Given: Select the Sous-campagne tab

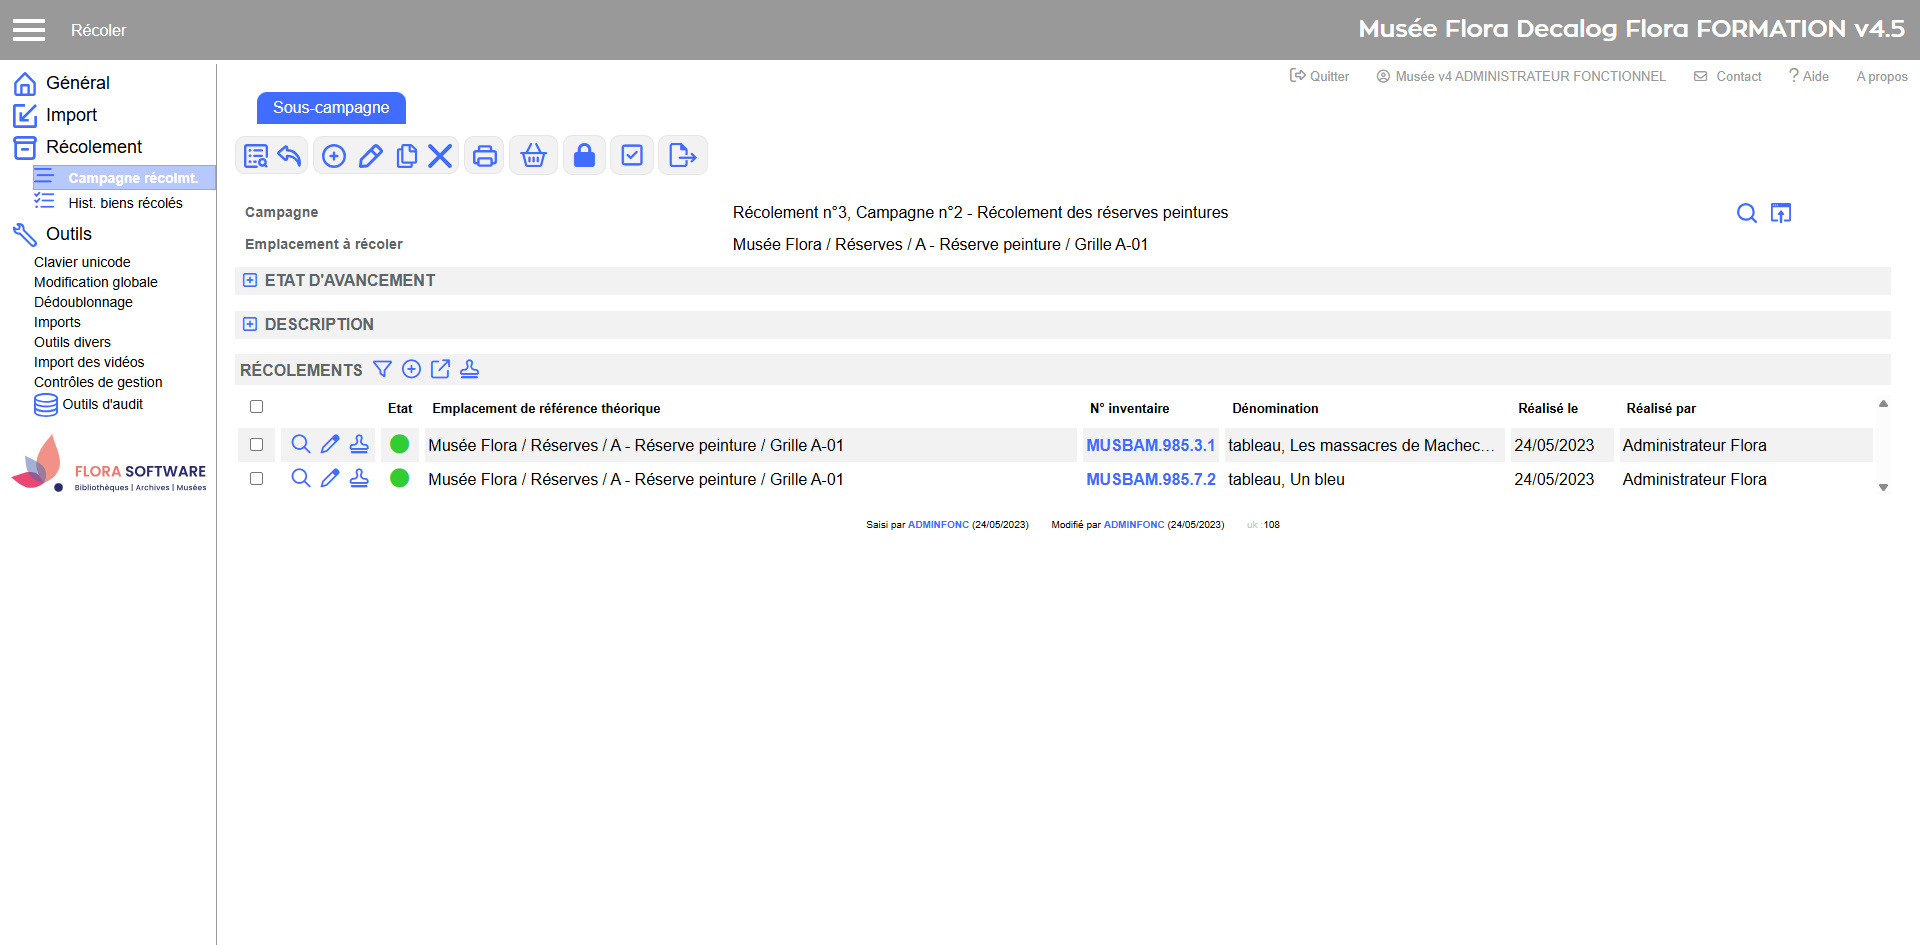Looking at the screenshot, I should point(331,108).
